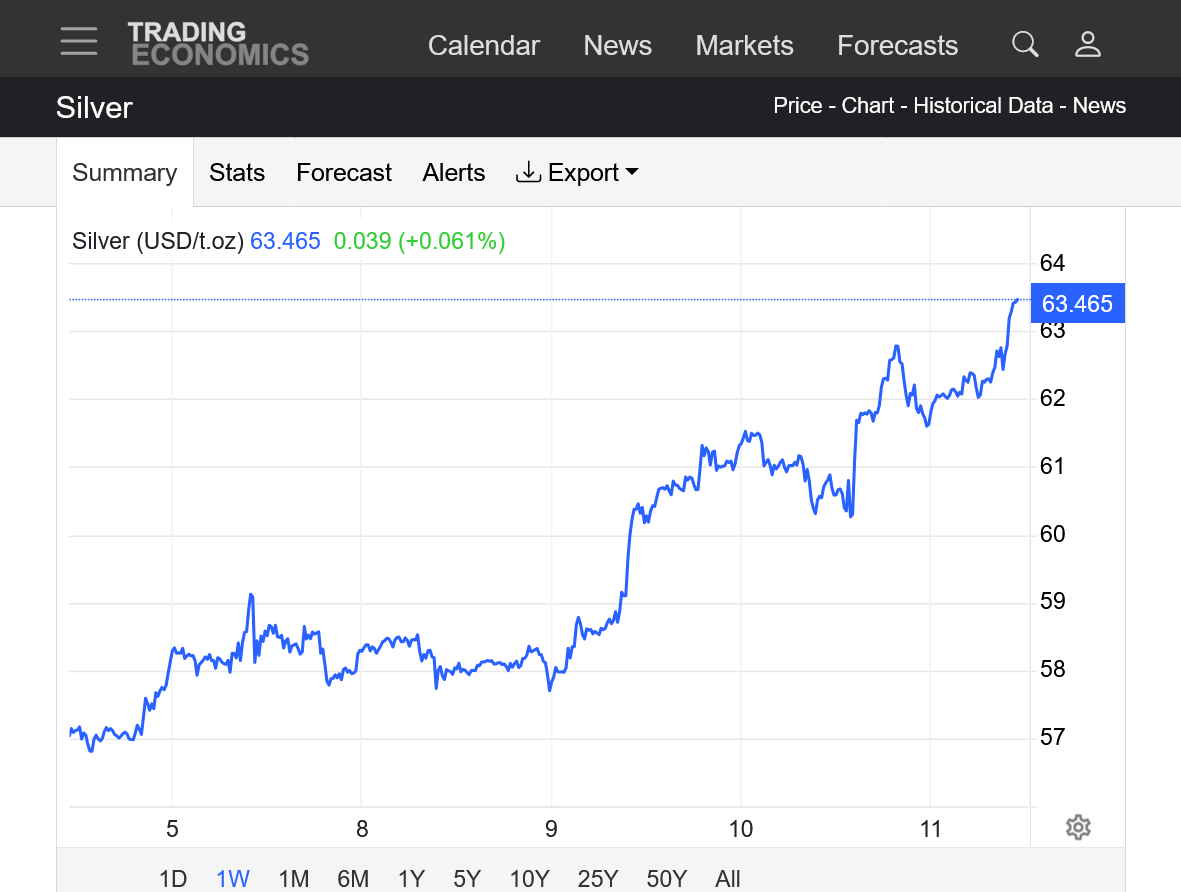This screenshot has height=892, width=1181.
Task: Switch to the Stats tab
Action: (x=237, y=173)
